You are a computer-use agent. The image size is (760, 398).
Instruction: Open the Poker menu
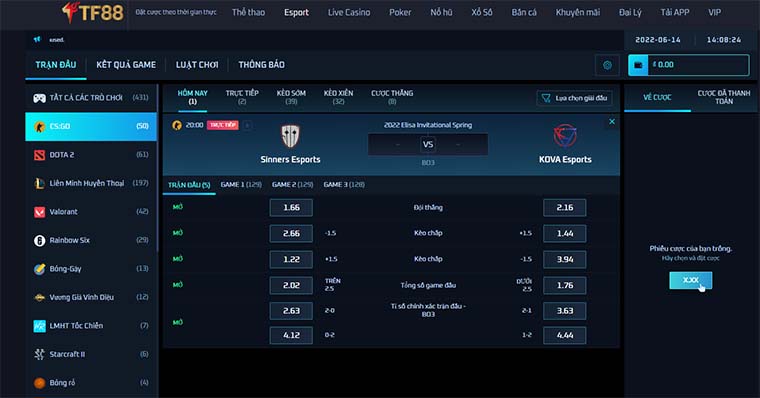(x=400, y=13)
